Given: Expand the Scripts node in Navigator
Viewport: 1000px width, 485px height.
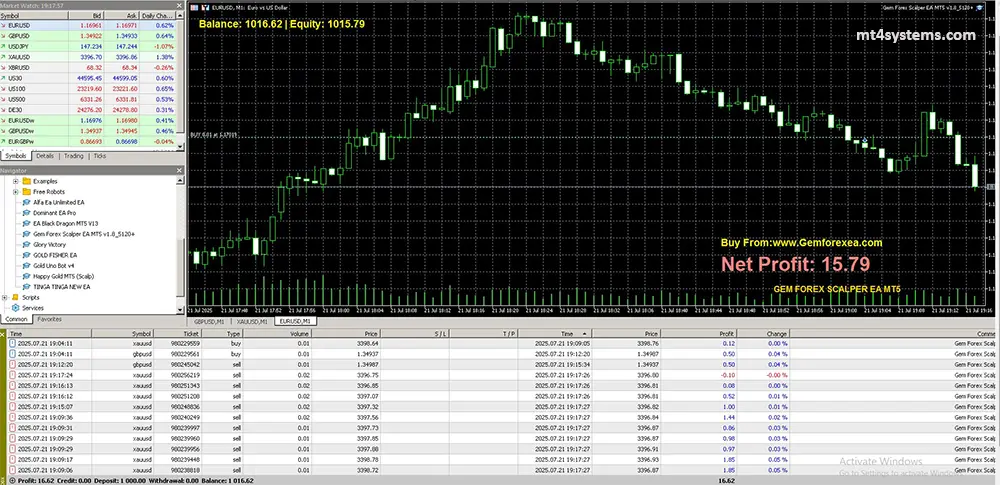Looking at the screenshot, I should point(5,297).
